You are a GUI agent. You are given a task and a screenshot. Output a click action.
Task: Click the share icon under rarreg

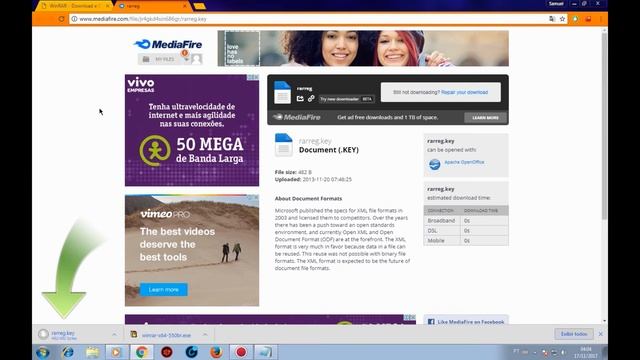(300, 98)
